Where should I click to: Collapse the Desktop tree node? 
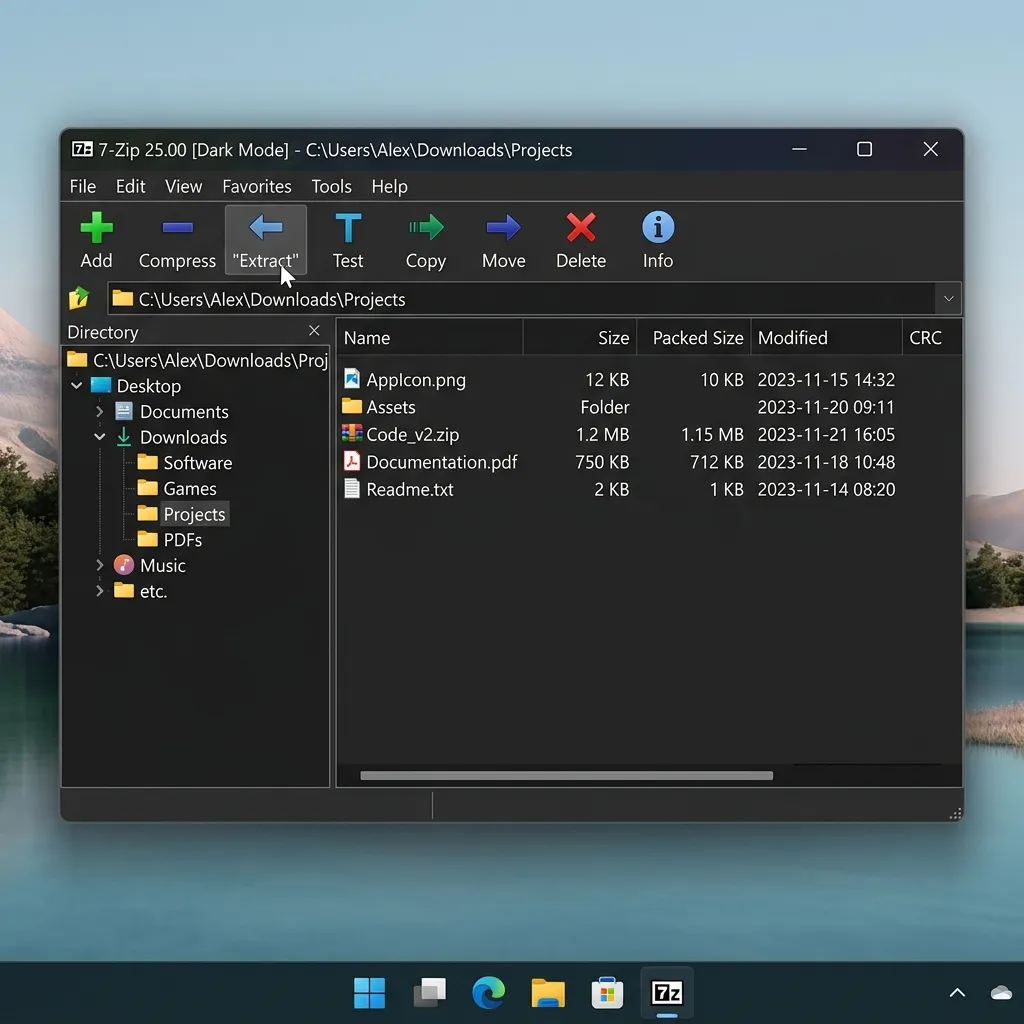76,385
